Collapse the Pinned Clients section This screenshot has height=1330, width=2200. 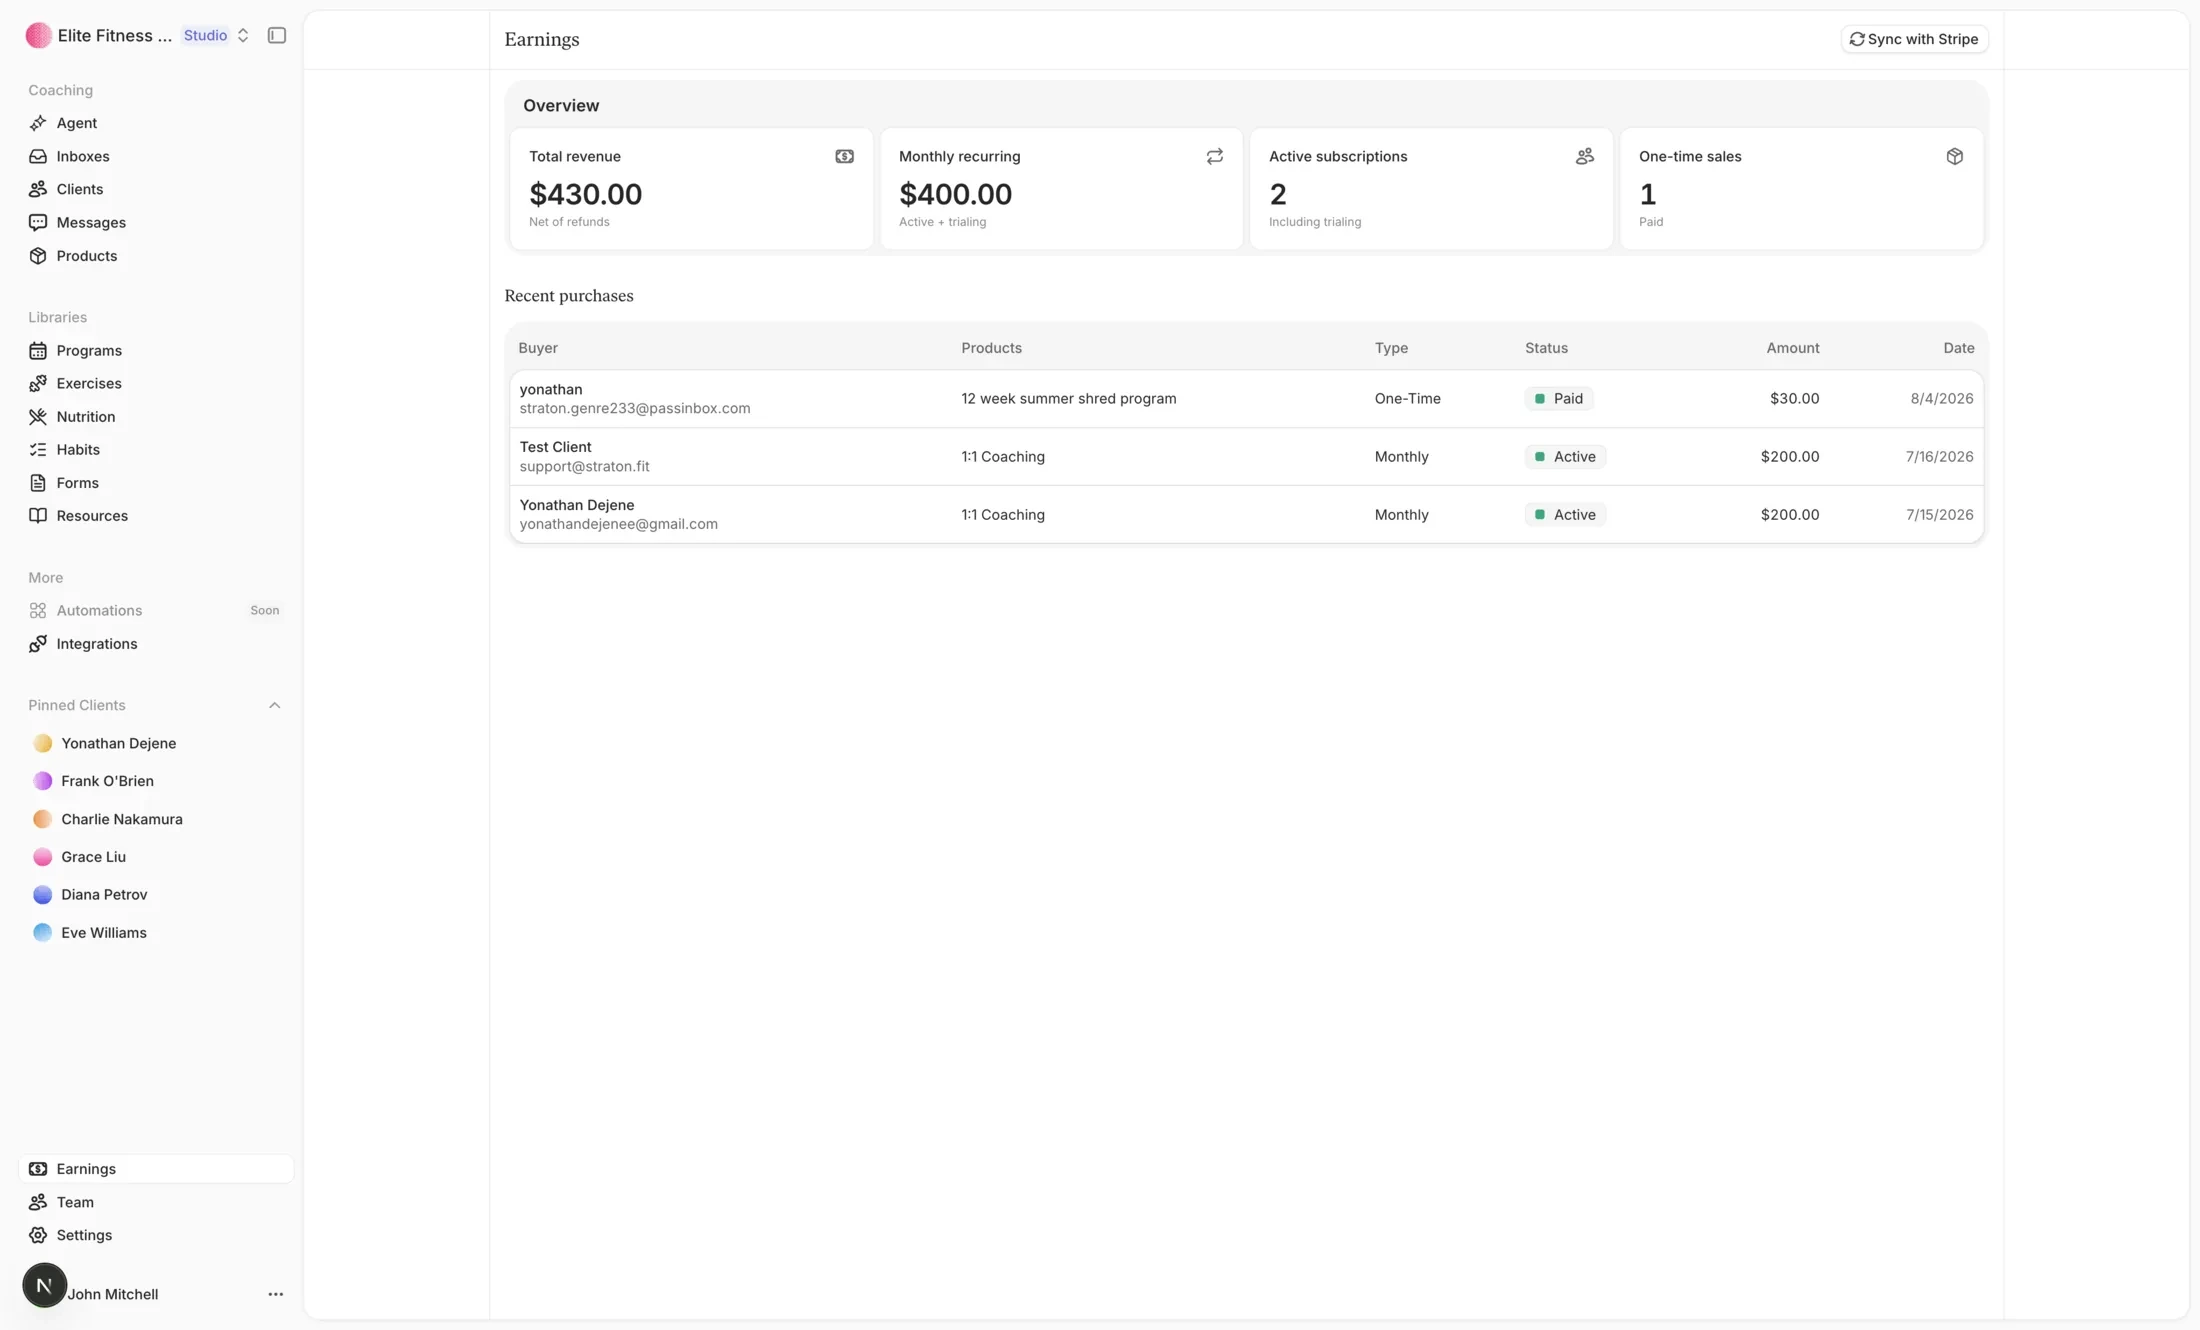click(274, 706)
